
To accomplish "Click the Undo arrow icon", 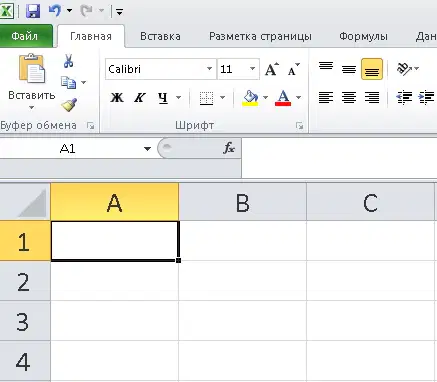I will point(55,11).
